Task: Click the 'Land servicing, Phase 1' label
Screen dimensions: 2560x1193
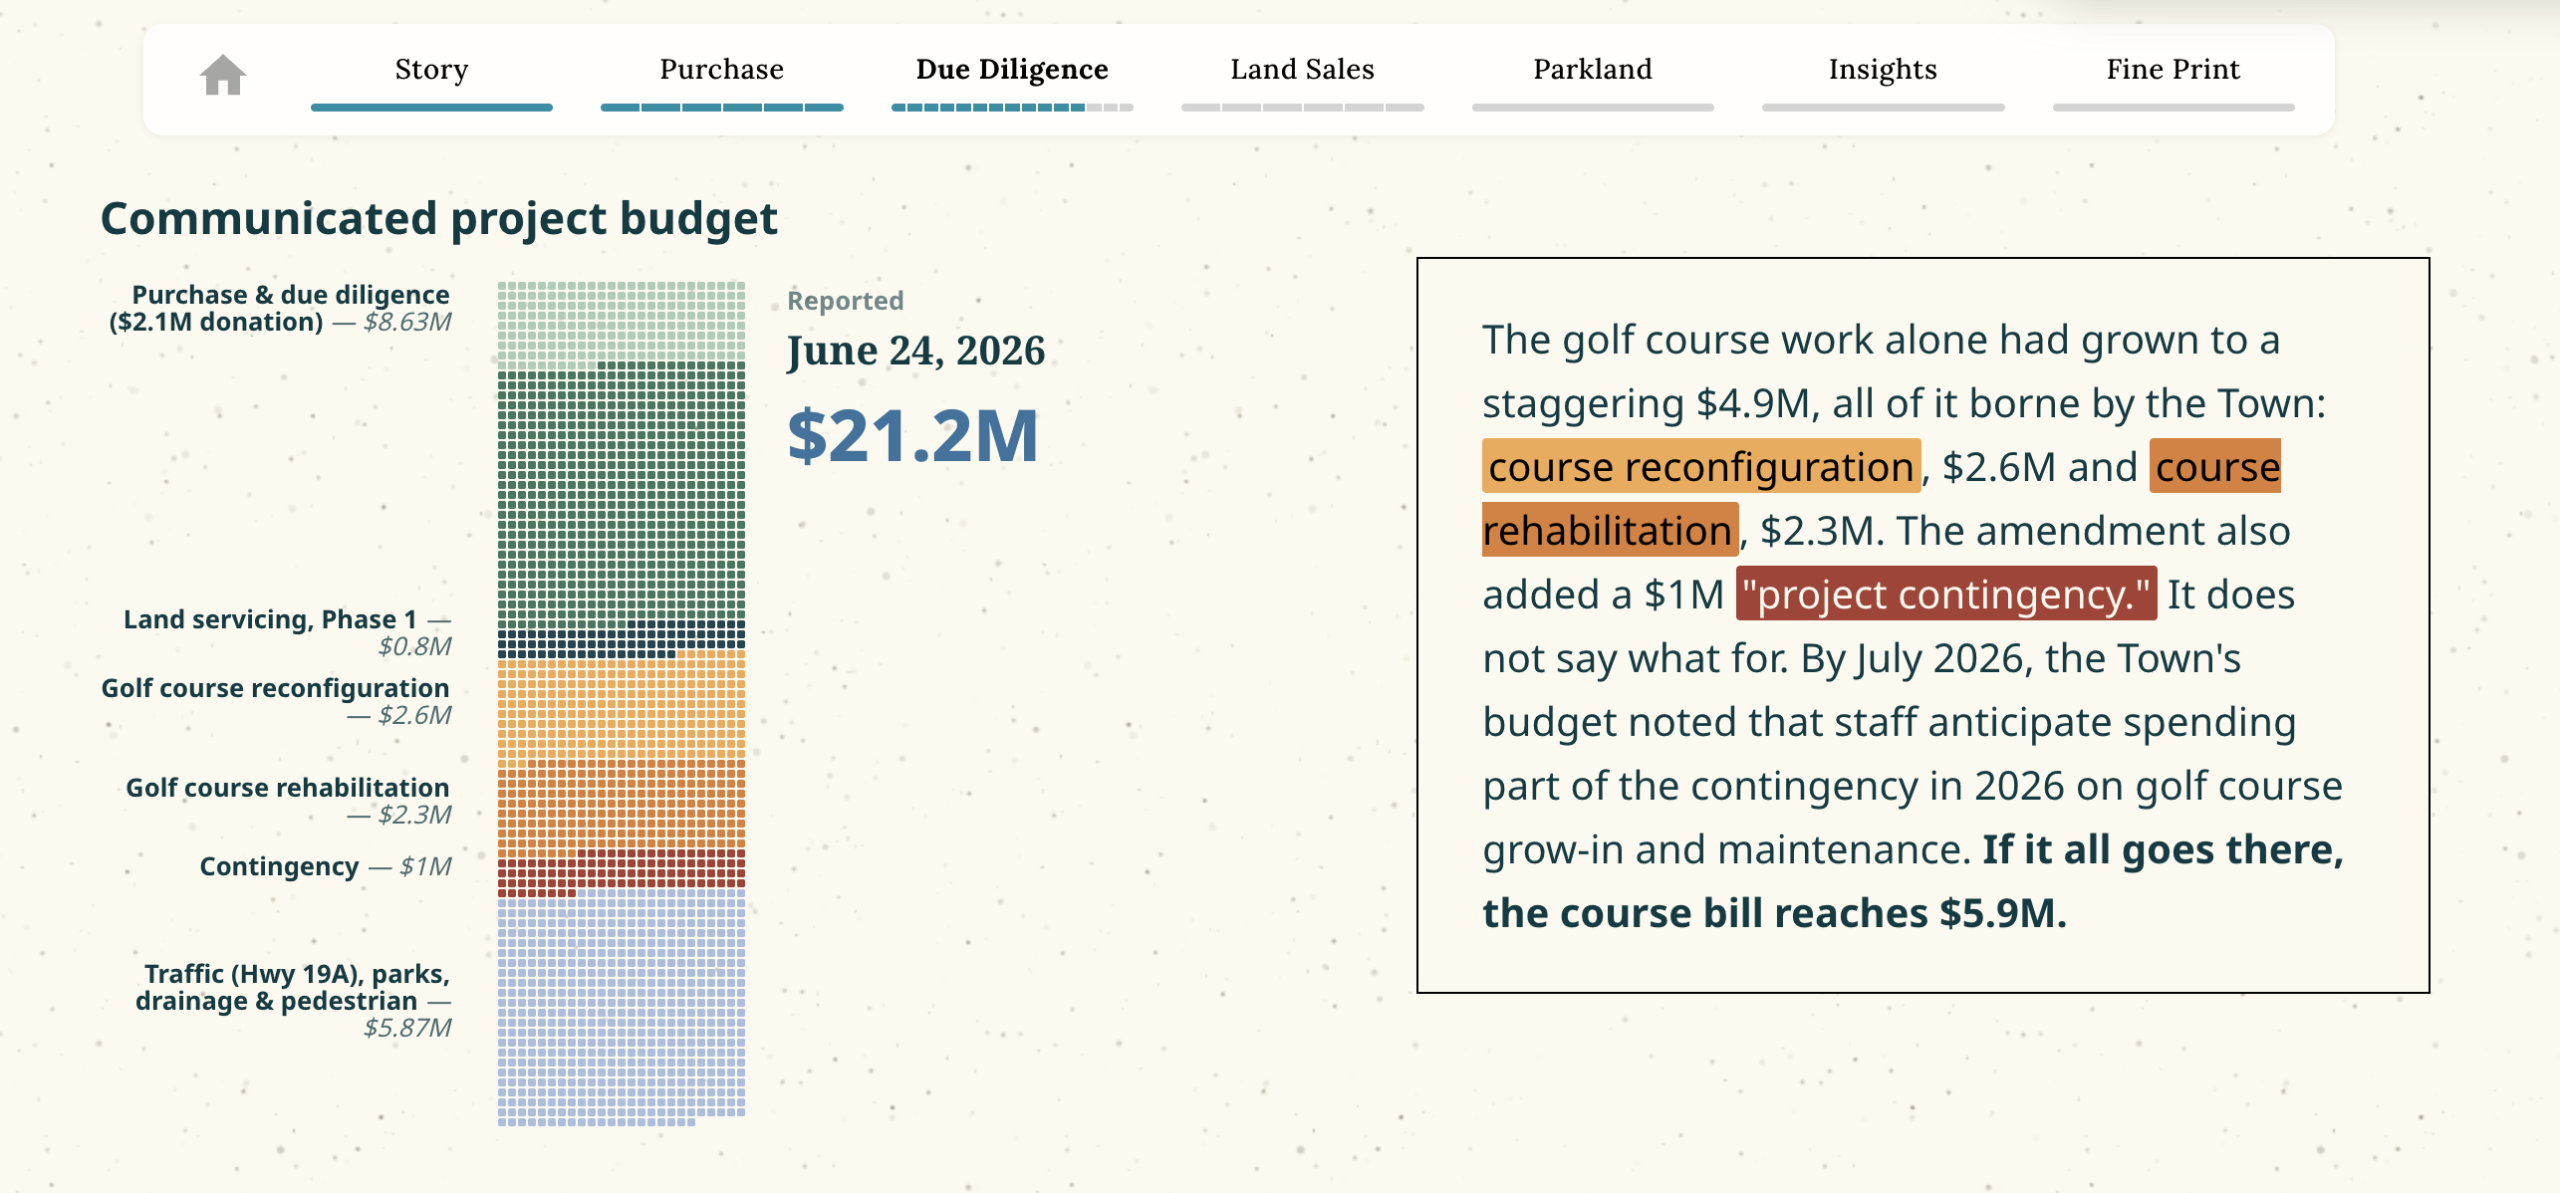Action: [287, 632]
